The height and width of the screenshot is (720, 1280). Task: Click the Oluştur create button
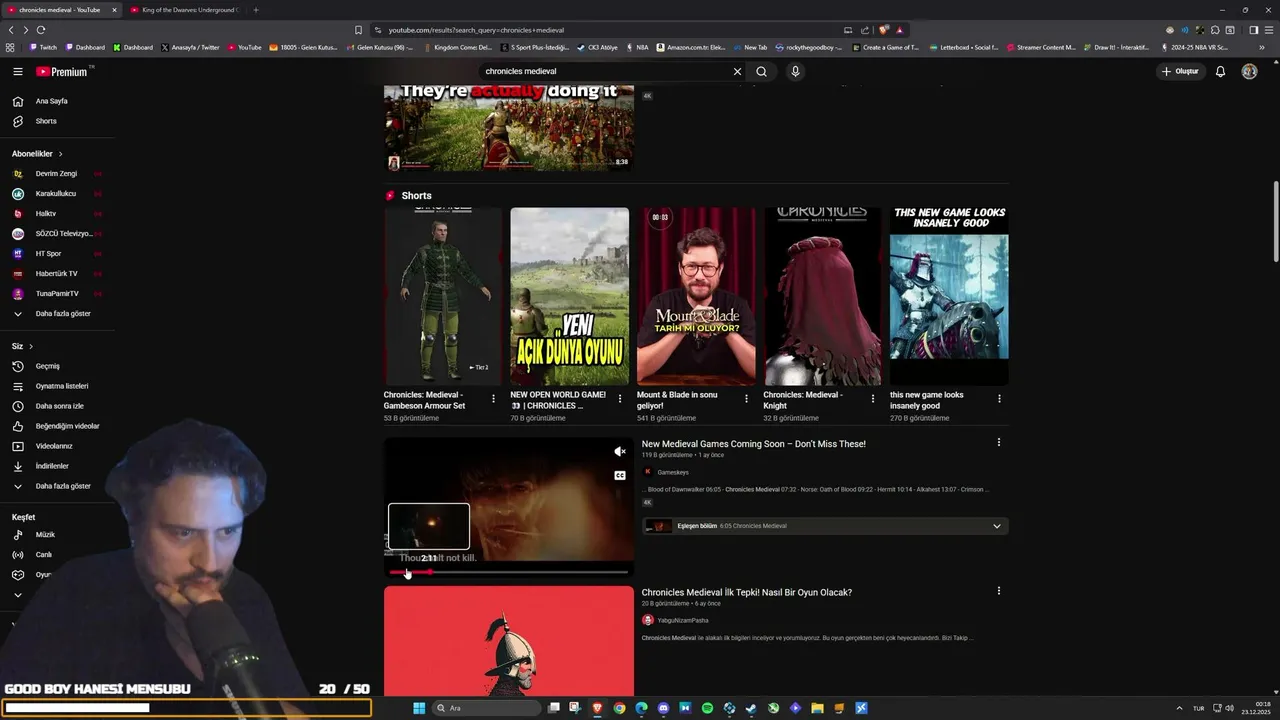click(x=1180, y=71)
